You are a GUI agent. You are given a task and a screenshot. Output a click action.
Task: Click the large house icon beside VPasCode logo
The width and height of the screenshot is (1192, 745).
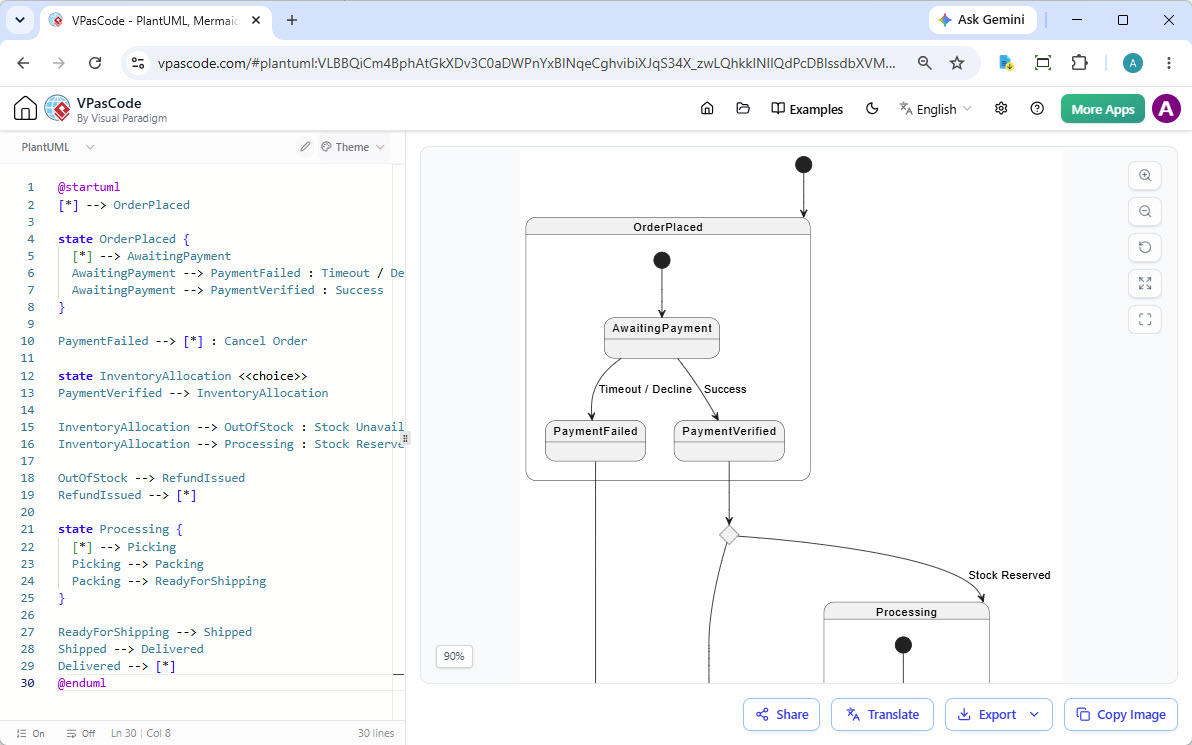[25, 109]
